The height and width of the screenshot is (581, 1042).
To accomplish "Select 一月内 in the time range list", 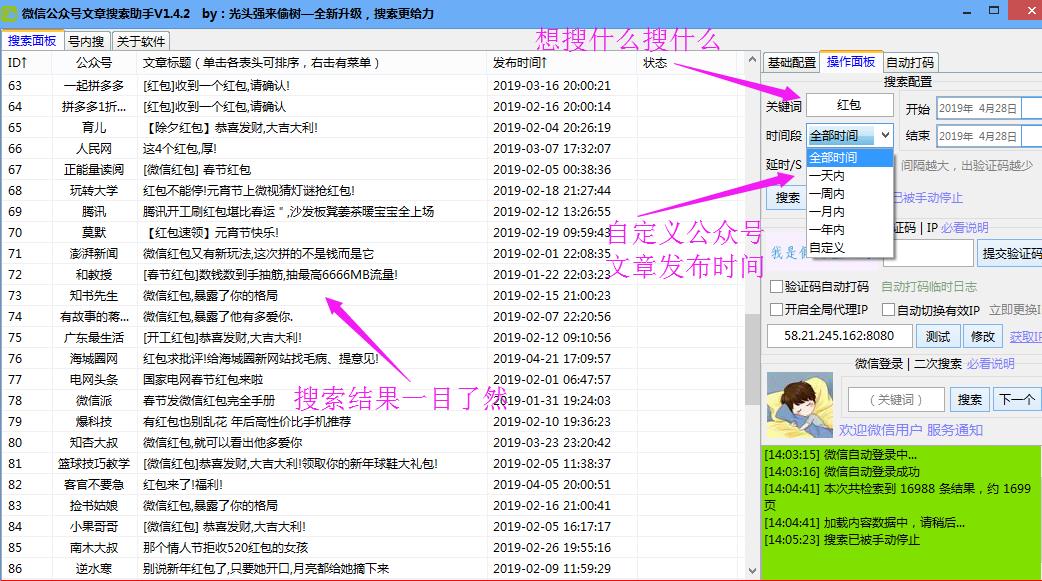I will [849, 211].
